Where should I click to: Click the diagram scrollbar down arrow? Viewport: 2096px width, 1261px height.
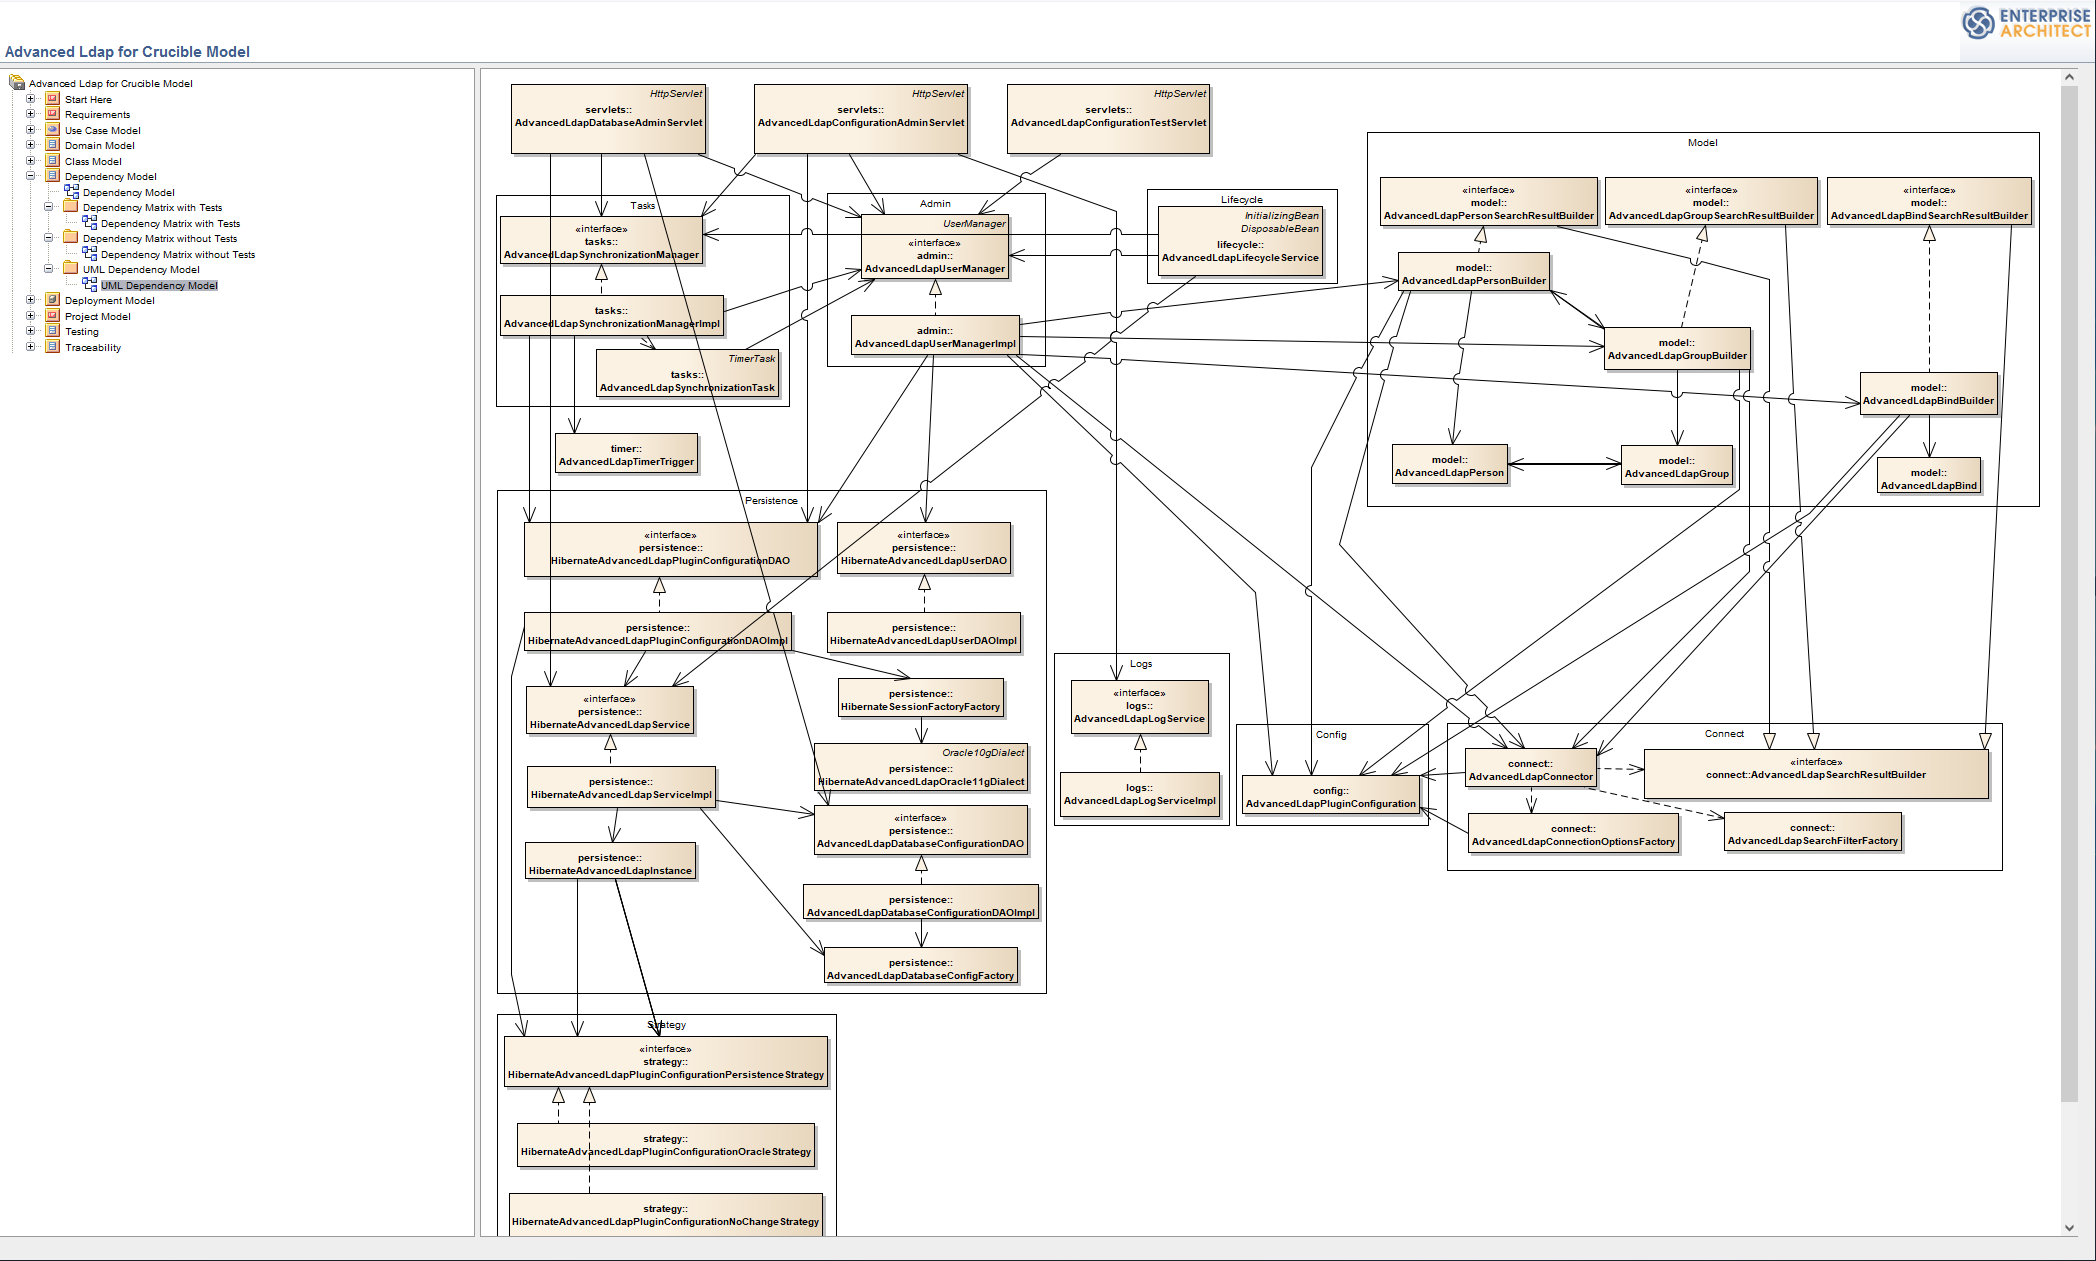coord(2069,1227)
